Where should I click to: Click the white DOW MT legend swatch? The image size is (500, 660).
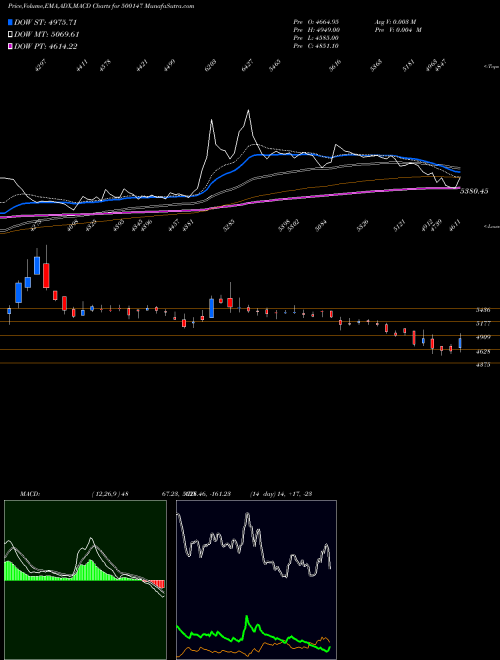click(11, 35)
